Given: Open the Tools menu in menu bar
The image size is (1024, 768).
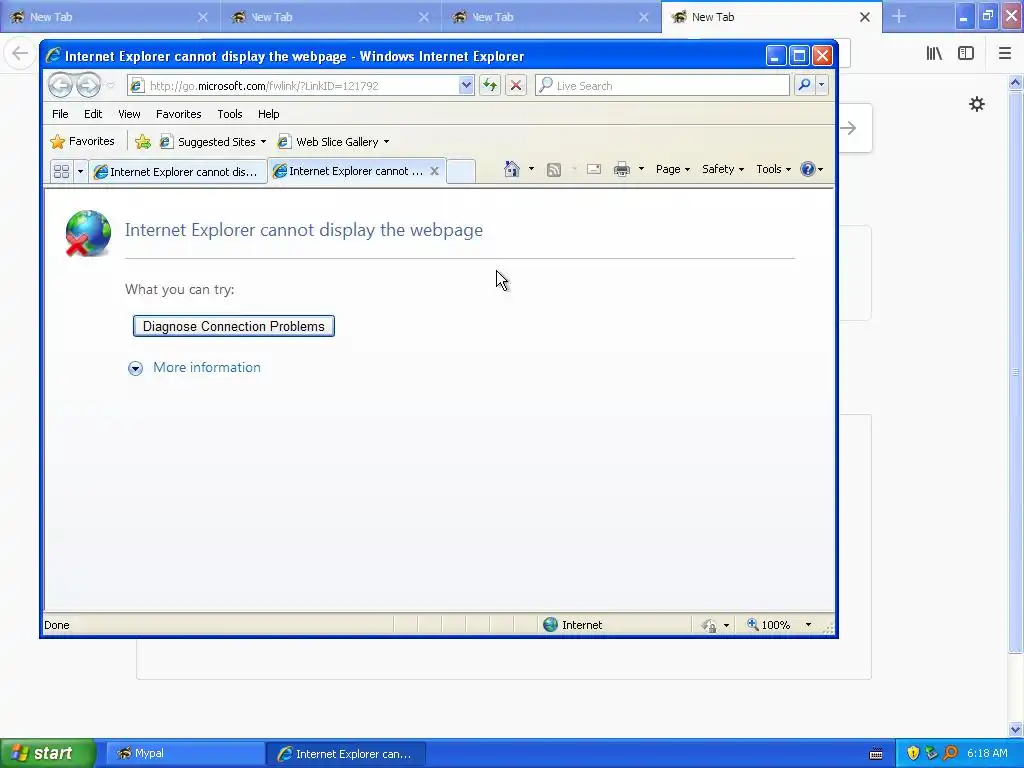Looking at the screenshot, I should [x=230, y=114].
